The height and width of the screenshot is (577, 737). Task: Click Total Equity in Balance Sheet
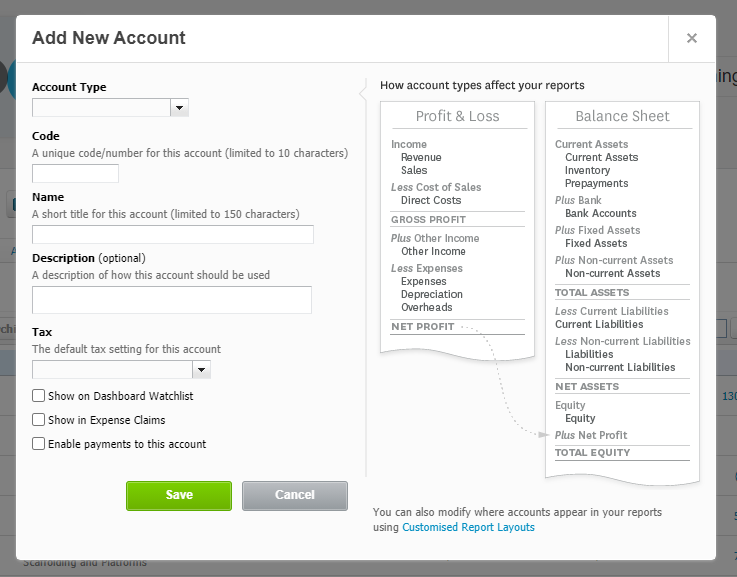coord(593,453)
